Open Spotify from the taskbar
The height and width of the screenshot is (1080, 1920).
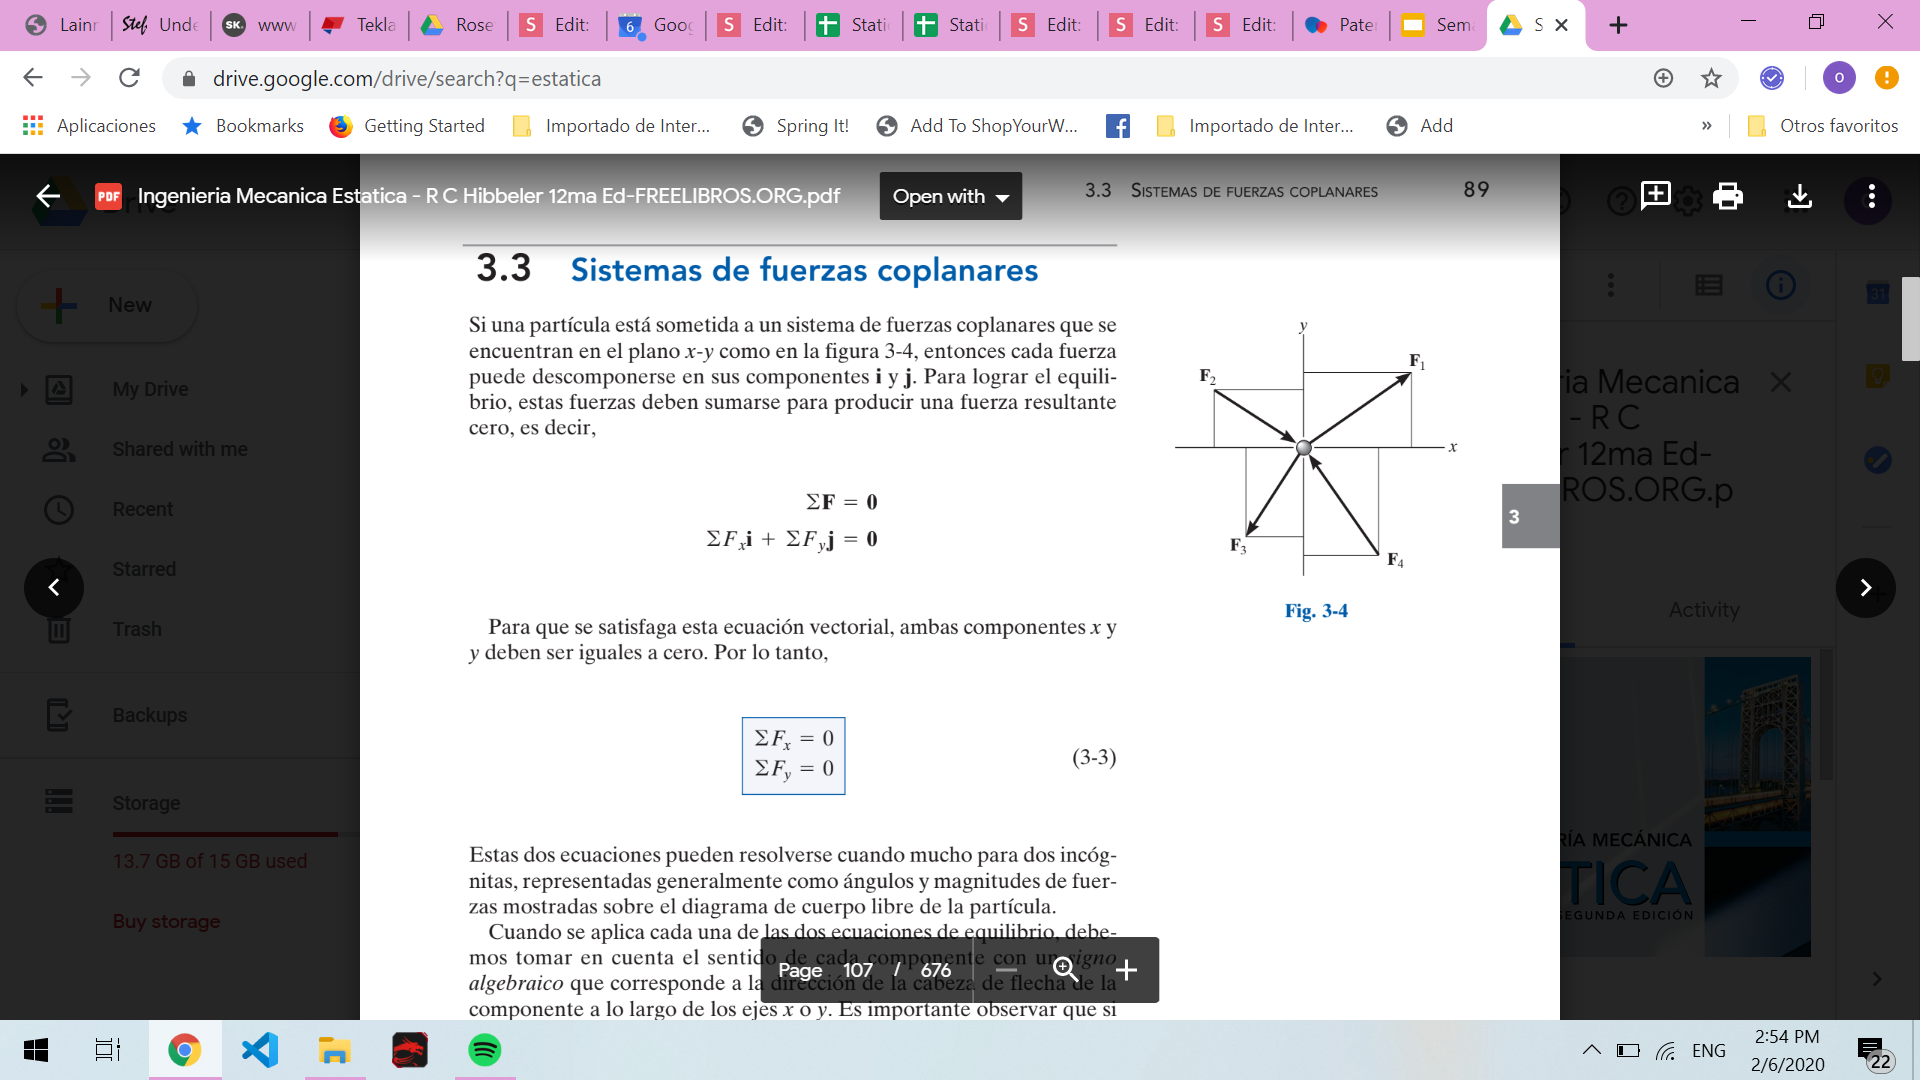pos(485,1050)
